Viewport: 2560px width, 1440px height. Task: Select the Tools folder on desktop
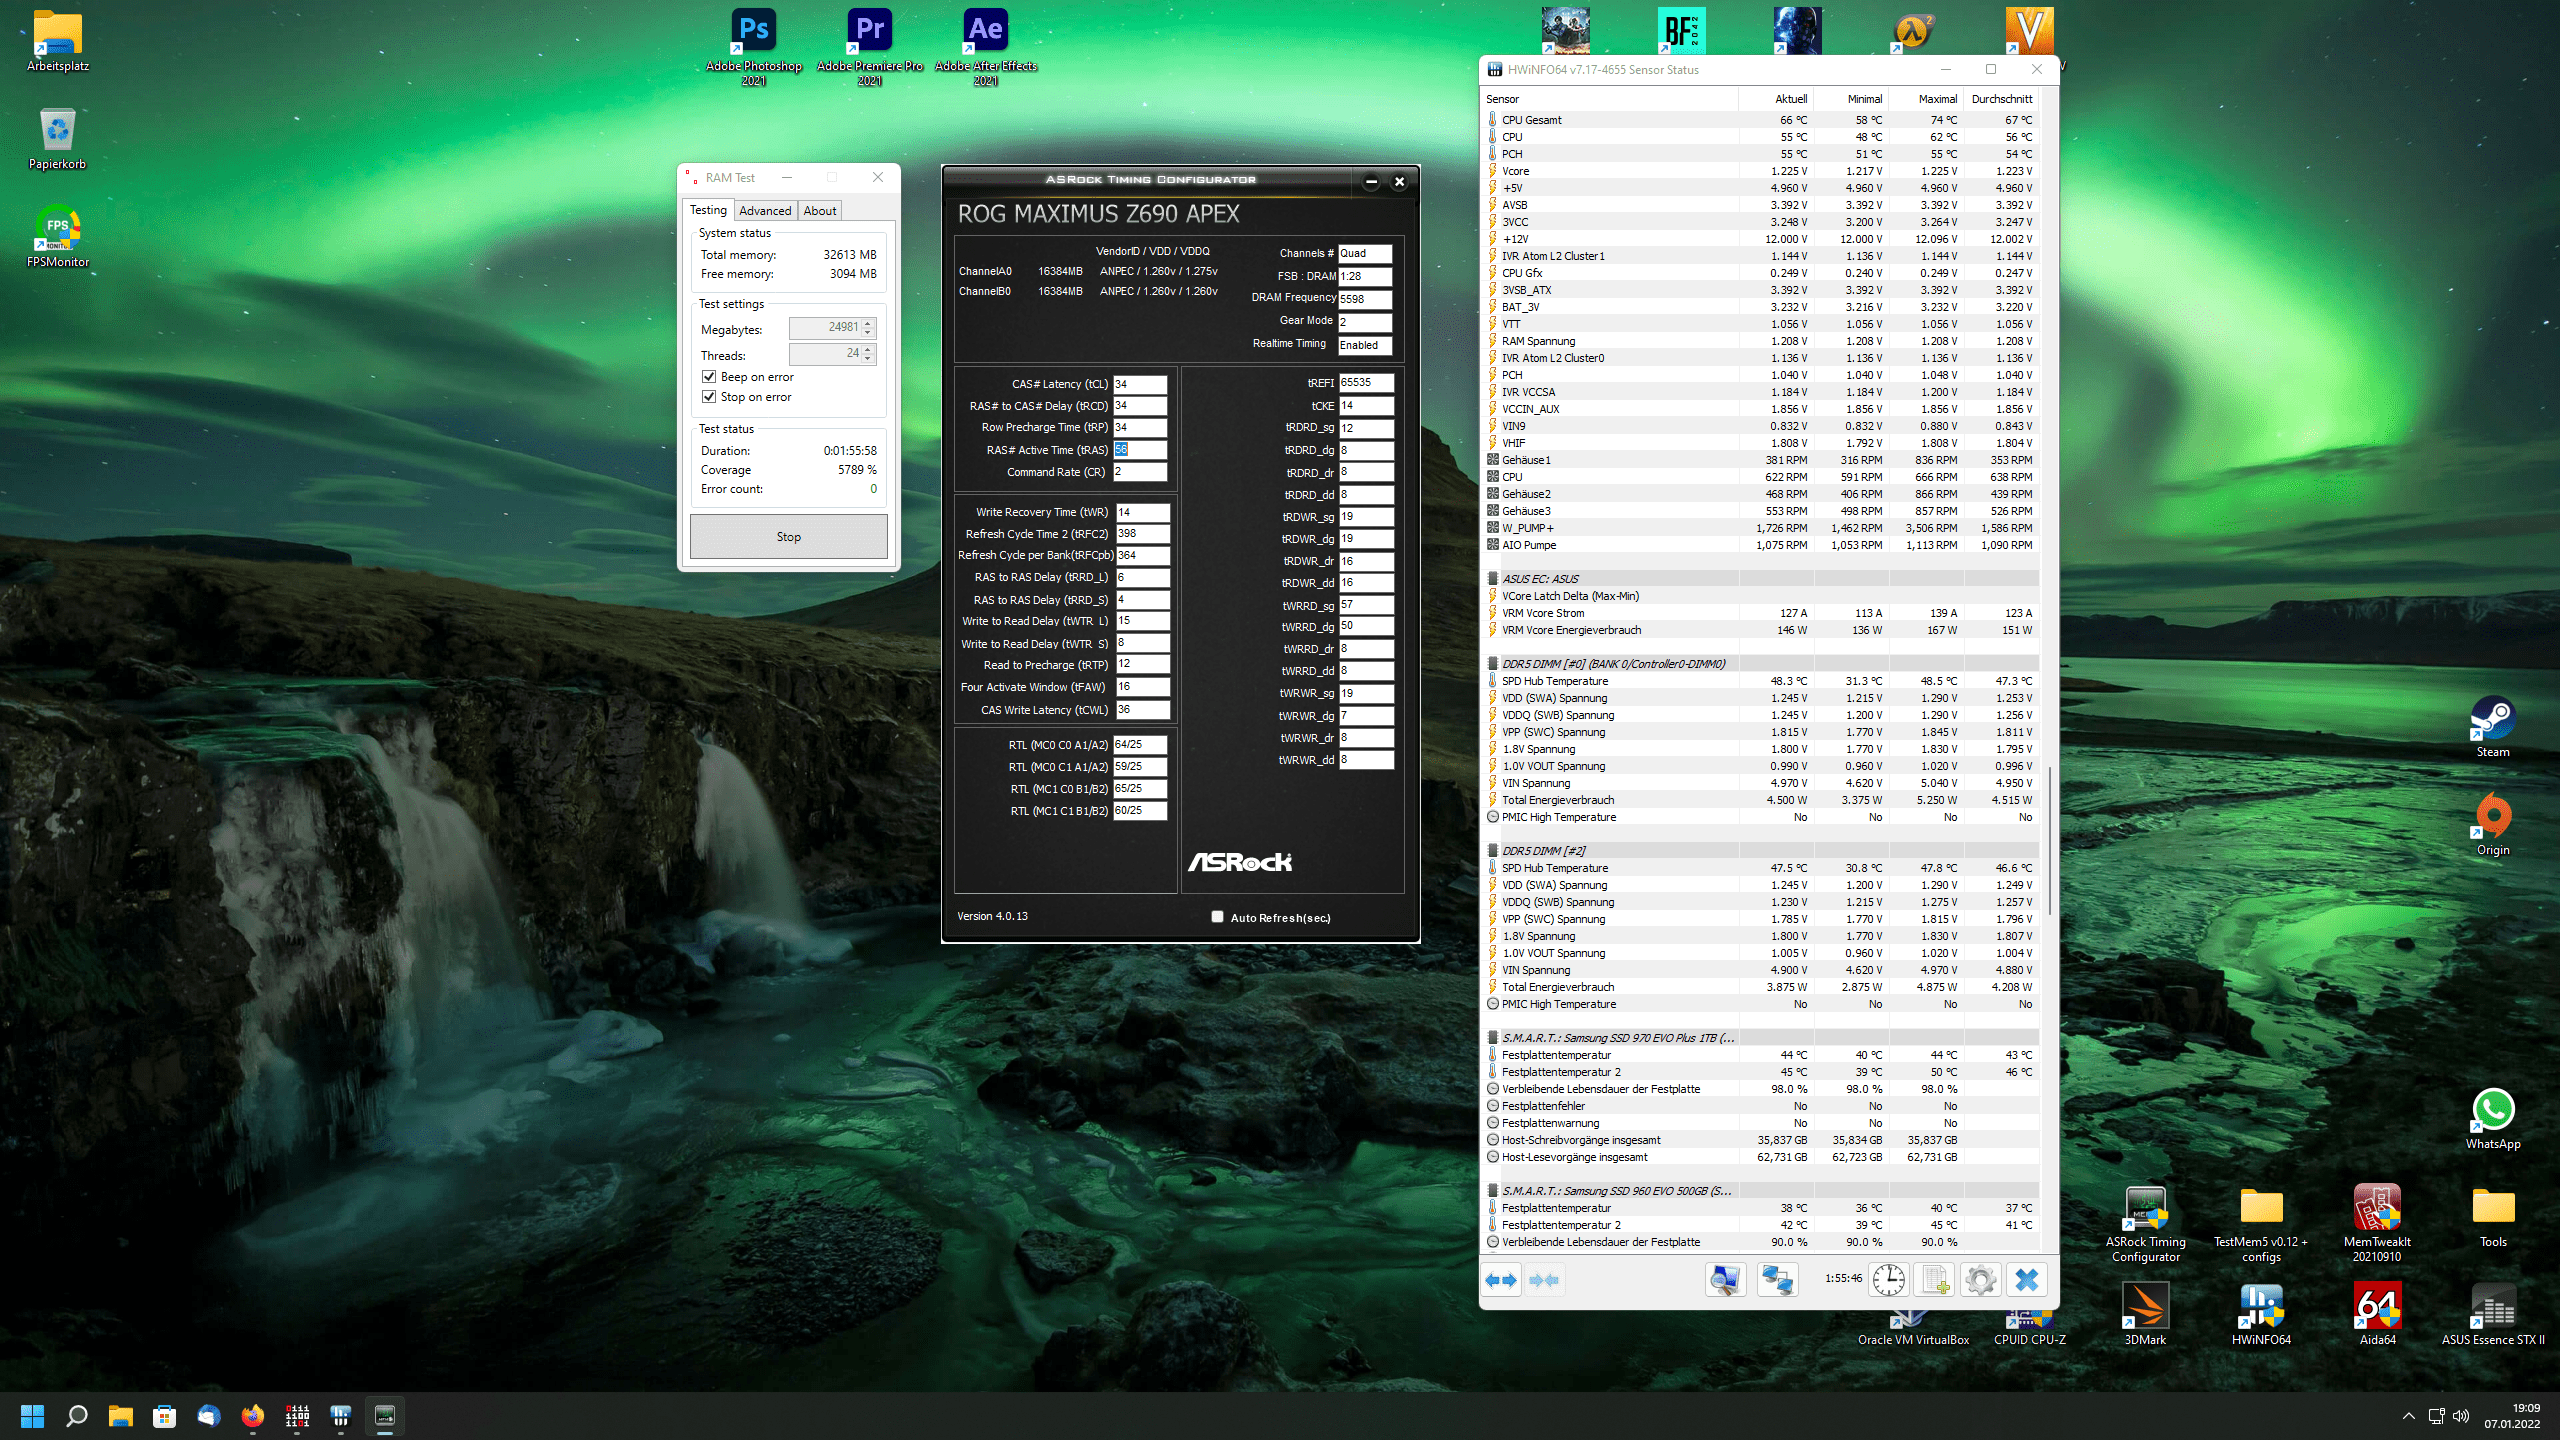[2493, 1217]
